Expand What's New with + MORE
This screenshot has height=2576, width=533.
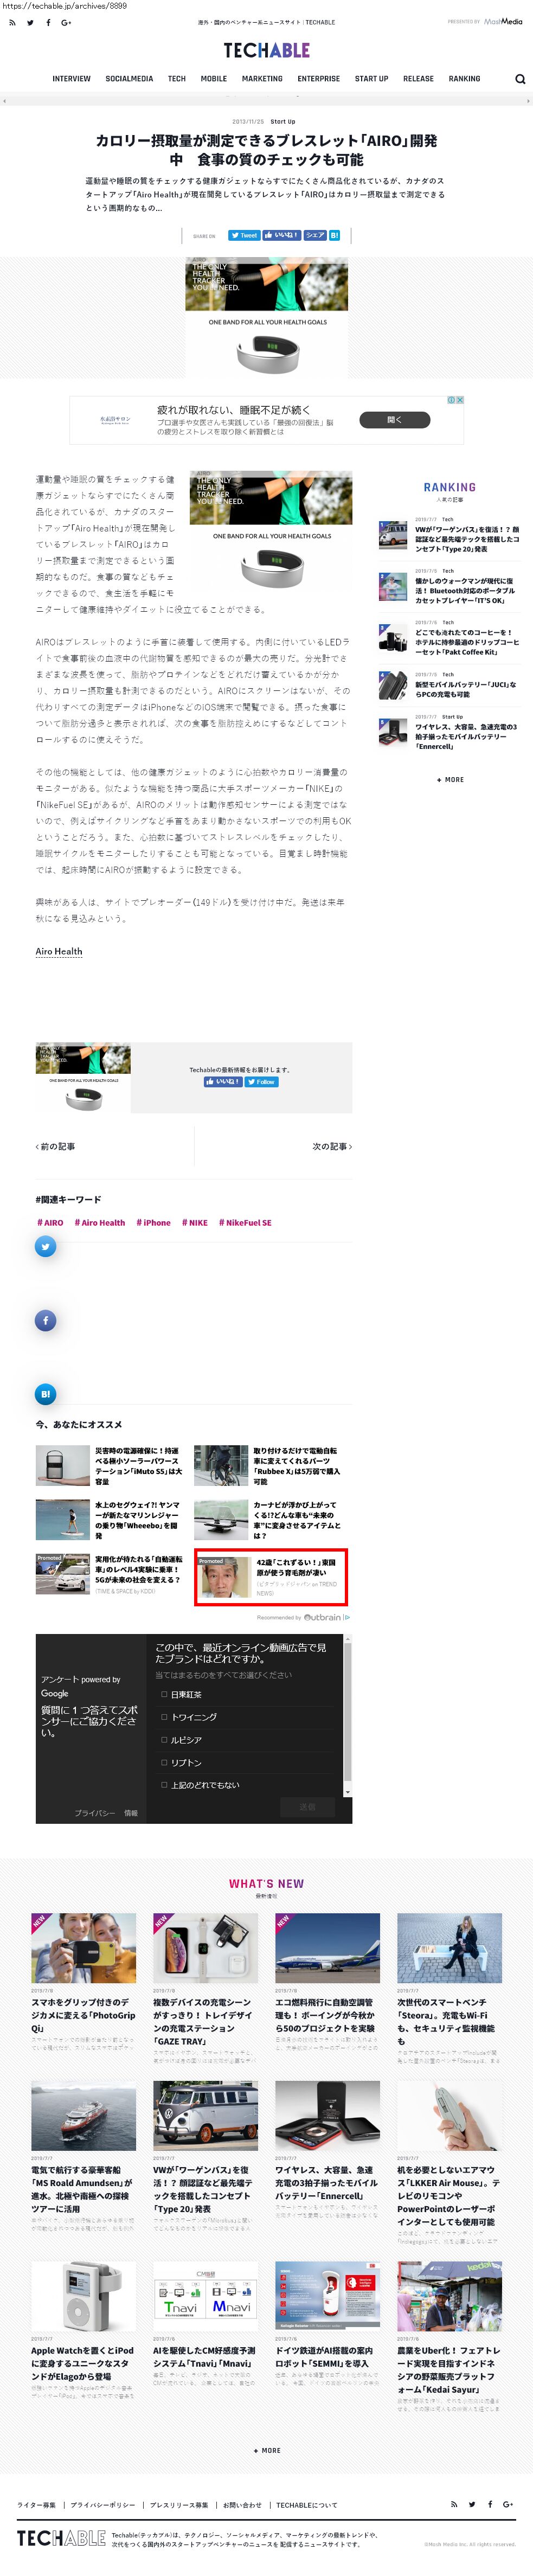(267, 2450)
